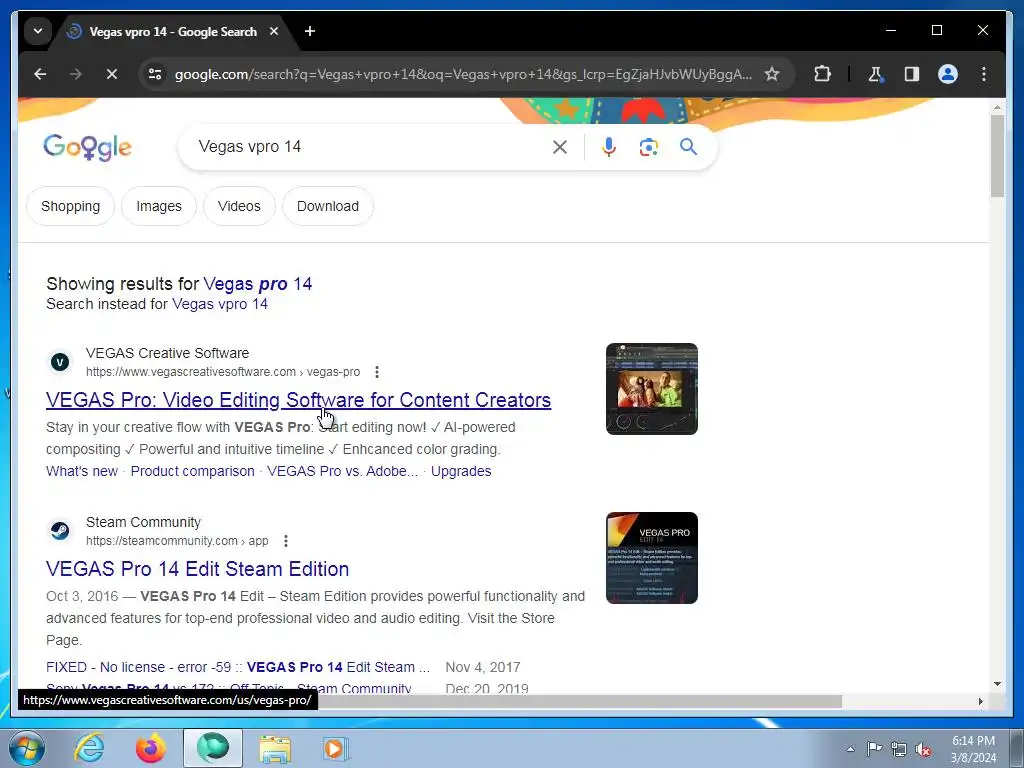Clear the search query with X

tap(560, 147)
